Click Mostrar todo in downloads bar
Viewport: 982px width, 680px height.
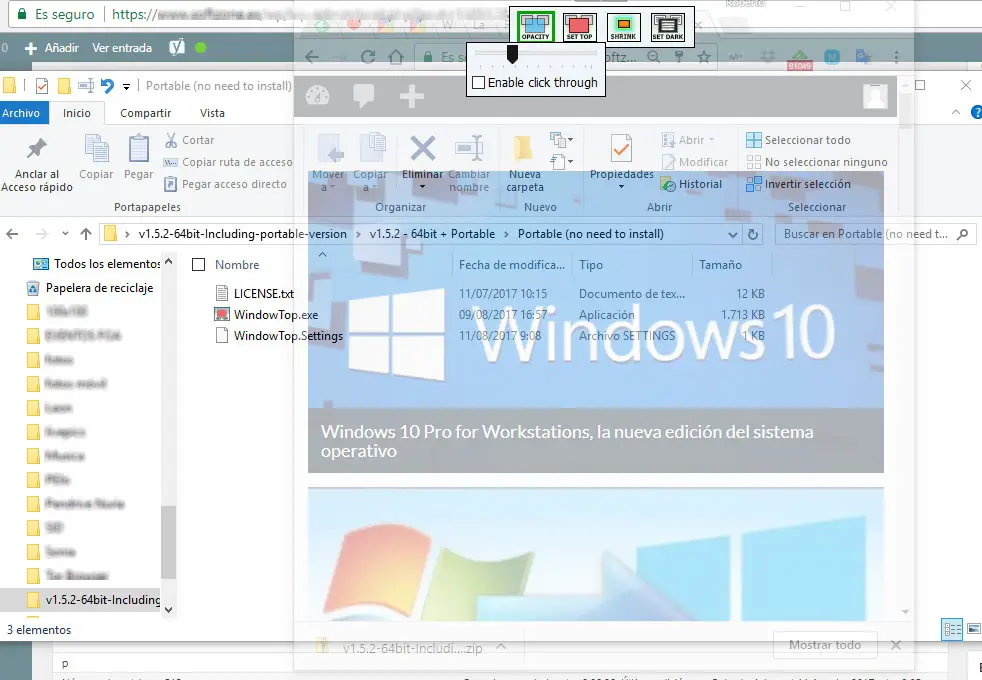825,645
